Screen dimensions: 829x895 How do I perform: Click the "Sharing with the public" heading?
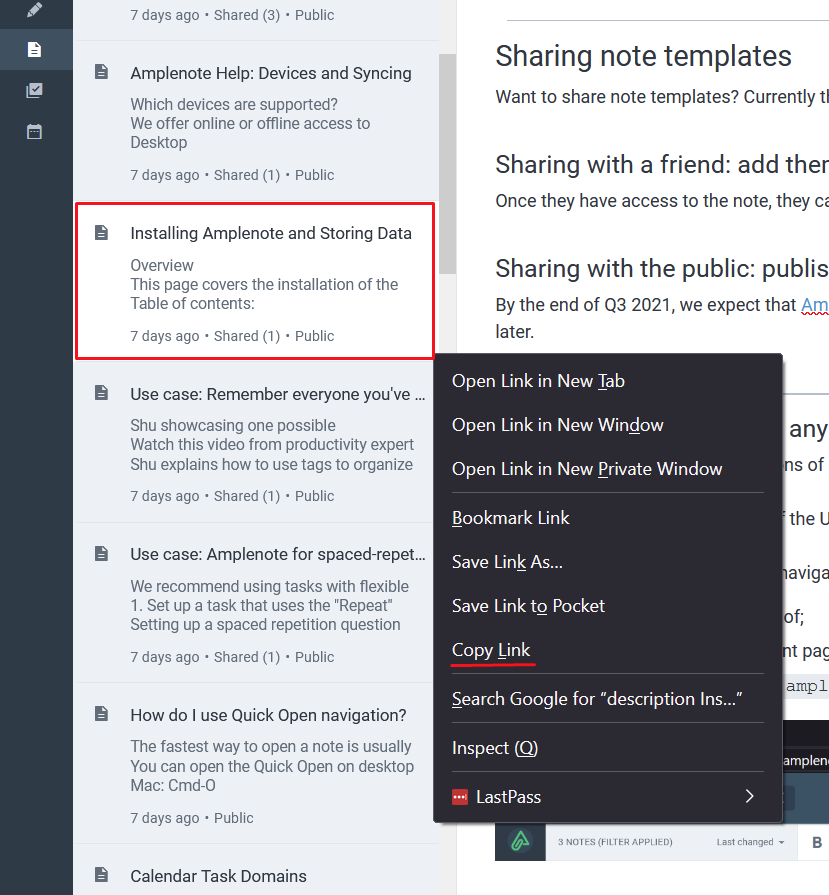(x=662, y=268)
